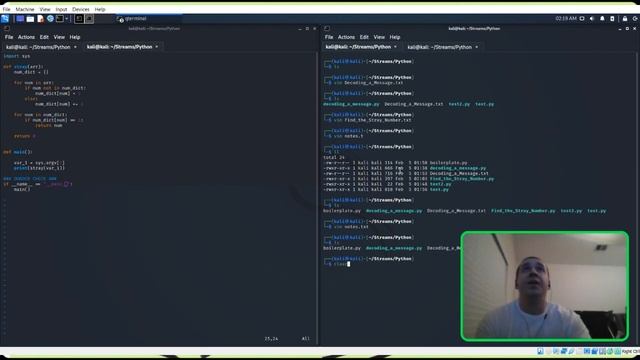Open VirtualBox File menu
The height and width of the screenshot is (360, 640).
7,9
